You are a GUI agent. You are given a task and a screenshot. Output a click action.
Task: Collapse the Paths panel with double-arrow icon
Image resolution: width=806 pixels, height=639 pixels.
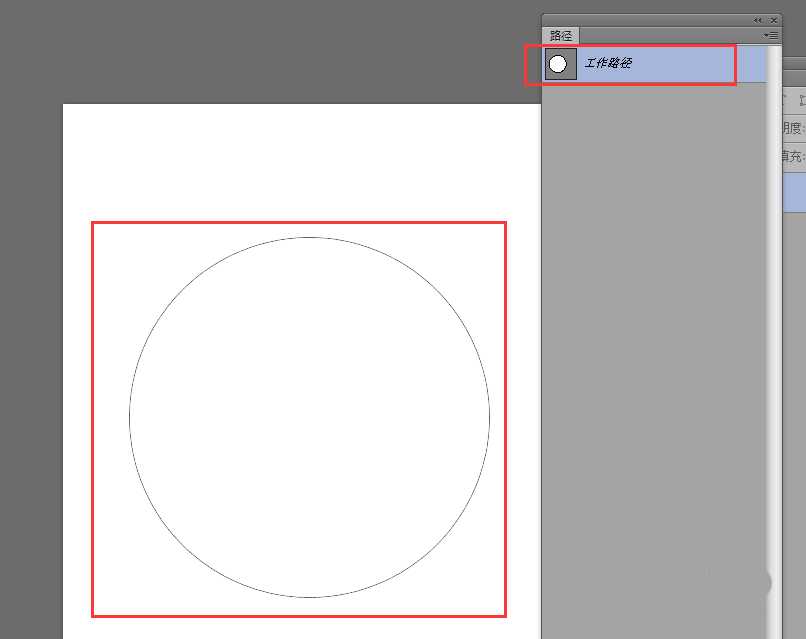[757, 20]
